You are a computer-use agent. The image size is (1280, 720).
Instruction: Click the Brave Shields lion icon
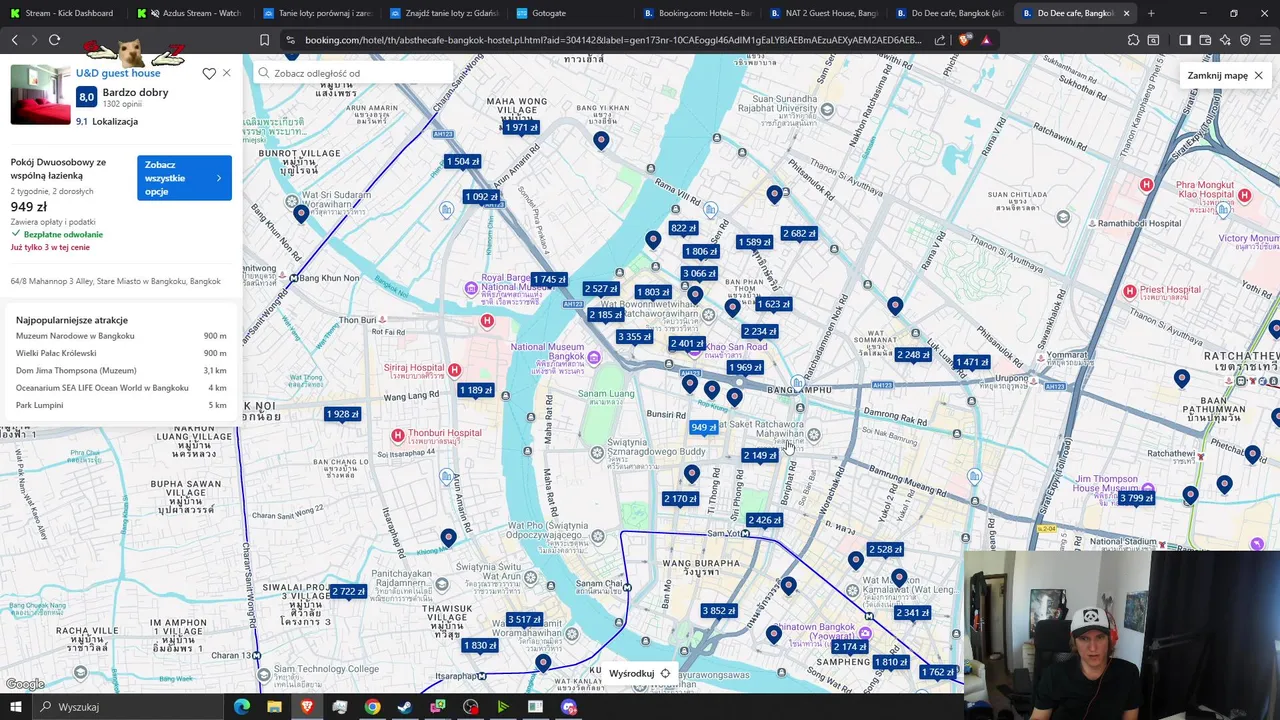click(x=964, y=40)
